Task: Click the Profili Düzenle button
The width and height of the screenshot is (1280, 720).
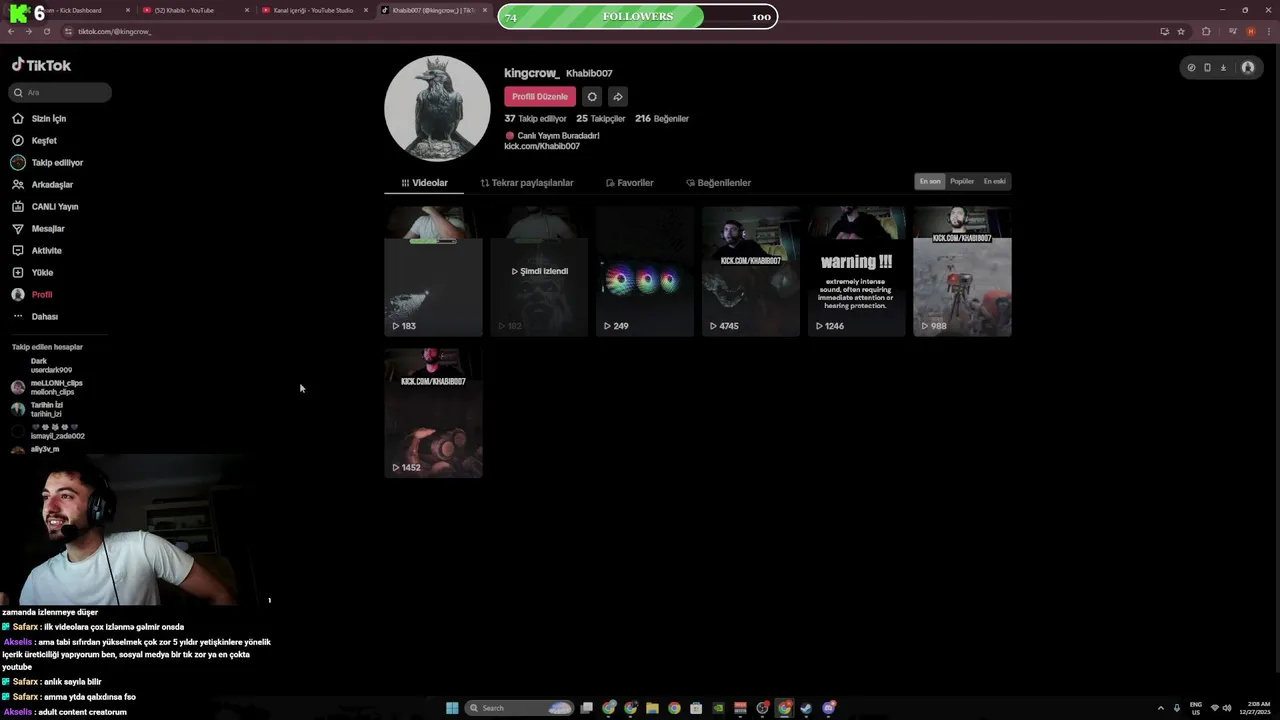Action: pyautogui.click(x=540, y=97)
